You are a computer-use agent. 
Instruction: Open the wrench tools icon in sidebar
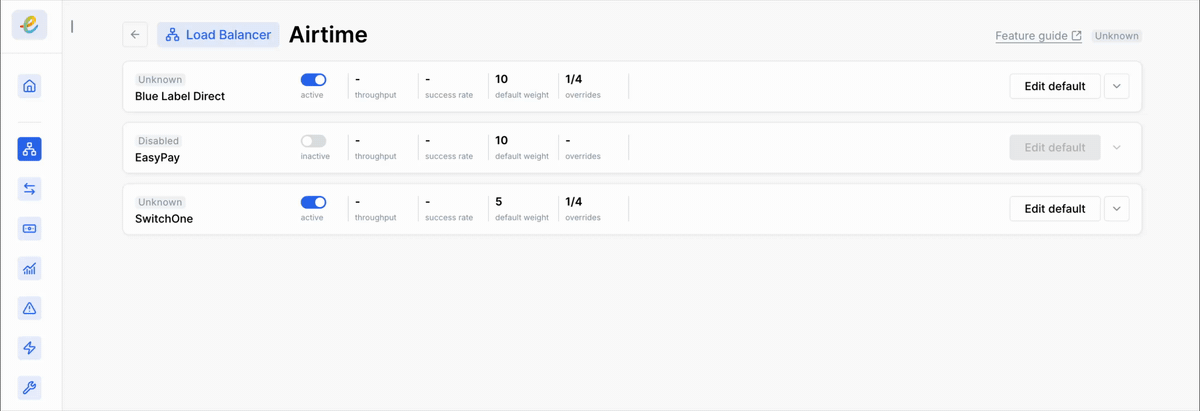pyautogui.click(x=30, y=388)
